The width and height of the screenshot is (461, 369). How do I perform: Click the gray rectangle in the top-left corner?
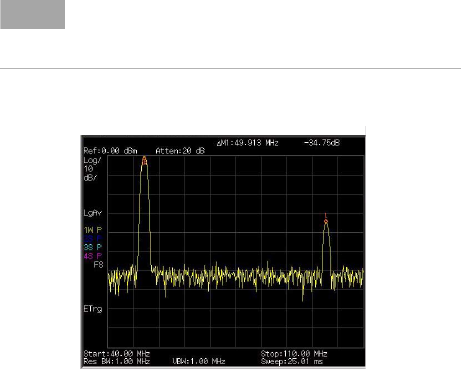pyautogui.click(x=33, y=14)
